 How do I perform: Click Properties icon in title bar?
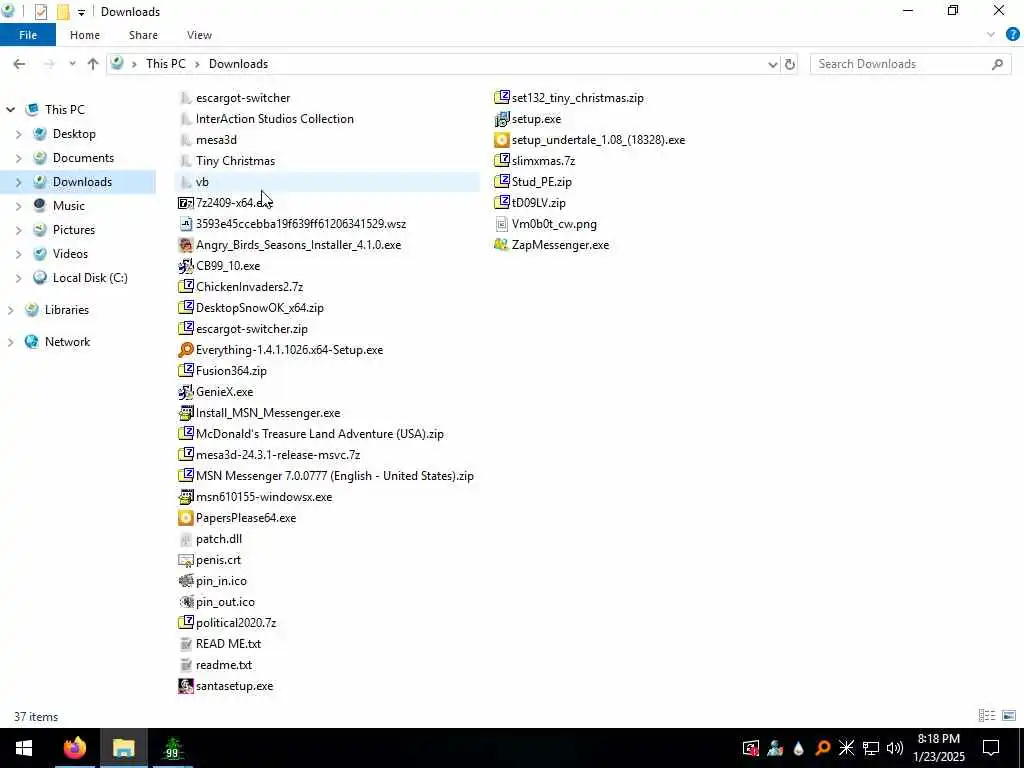click(x=40, y=12)
